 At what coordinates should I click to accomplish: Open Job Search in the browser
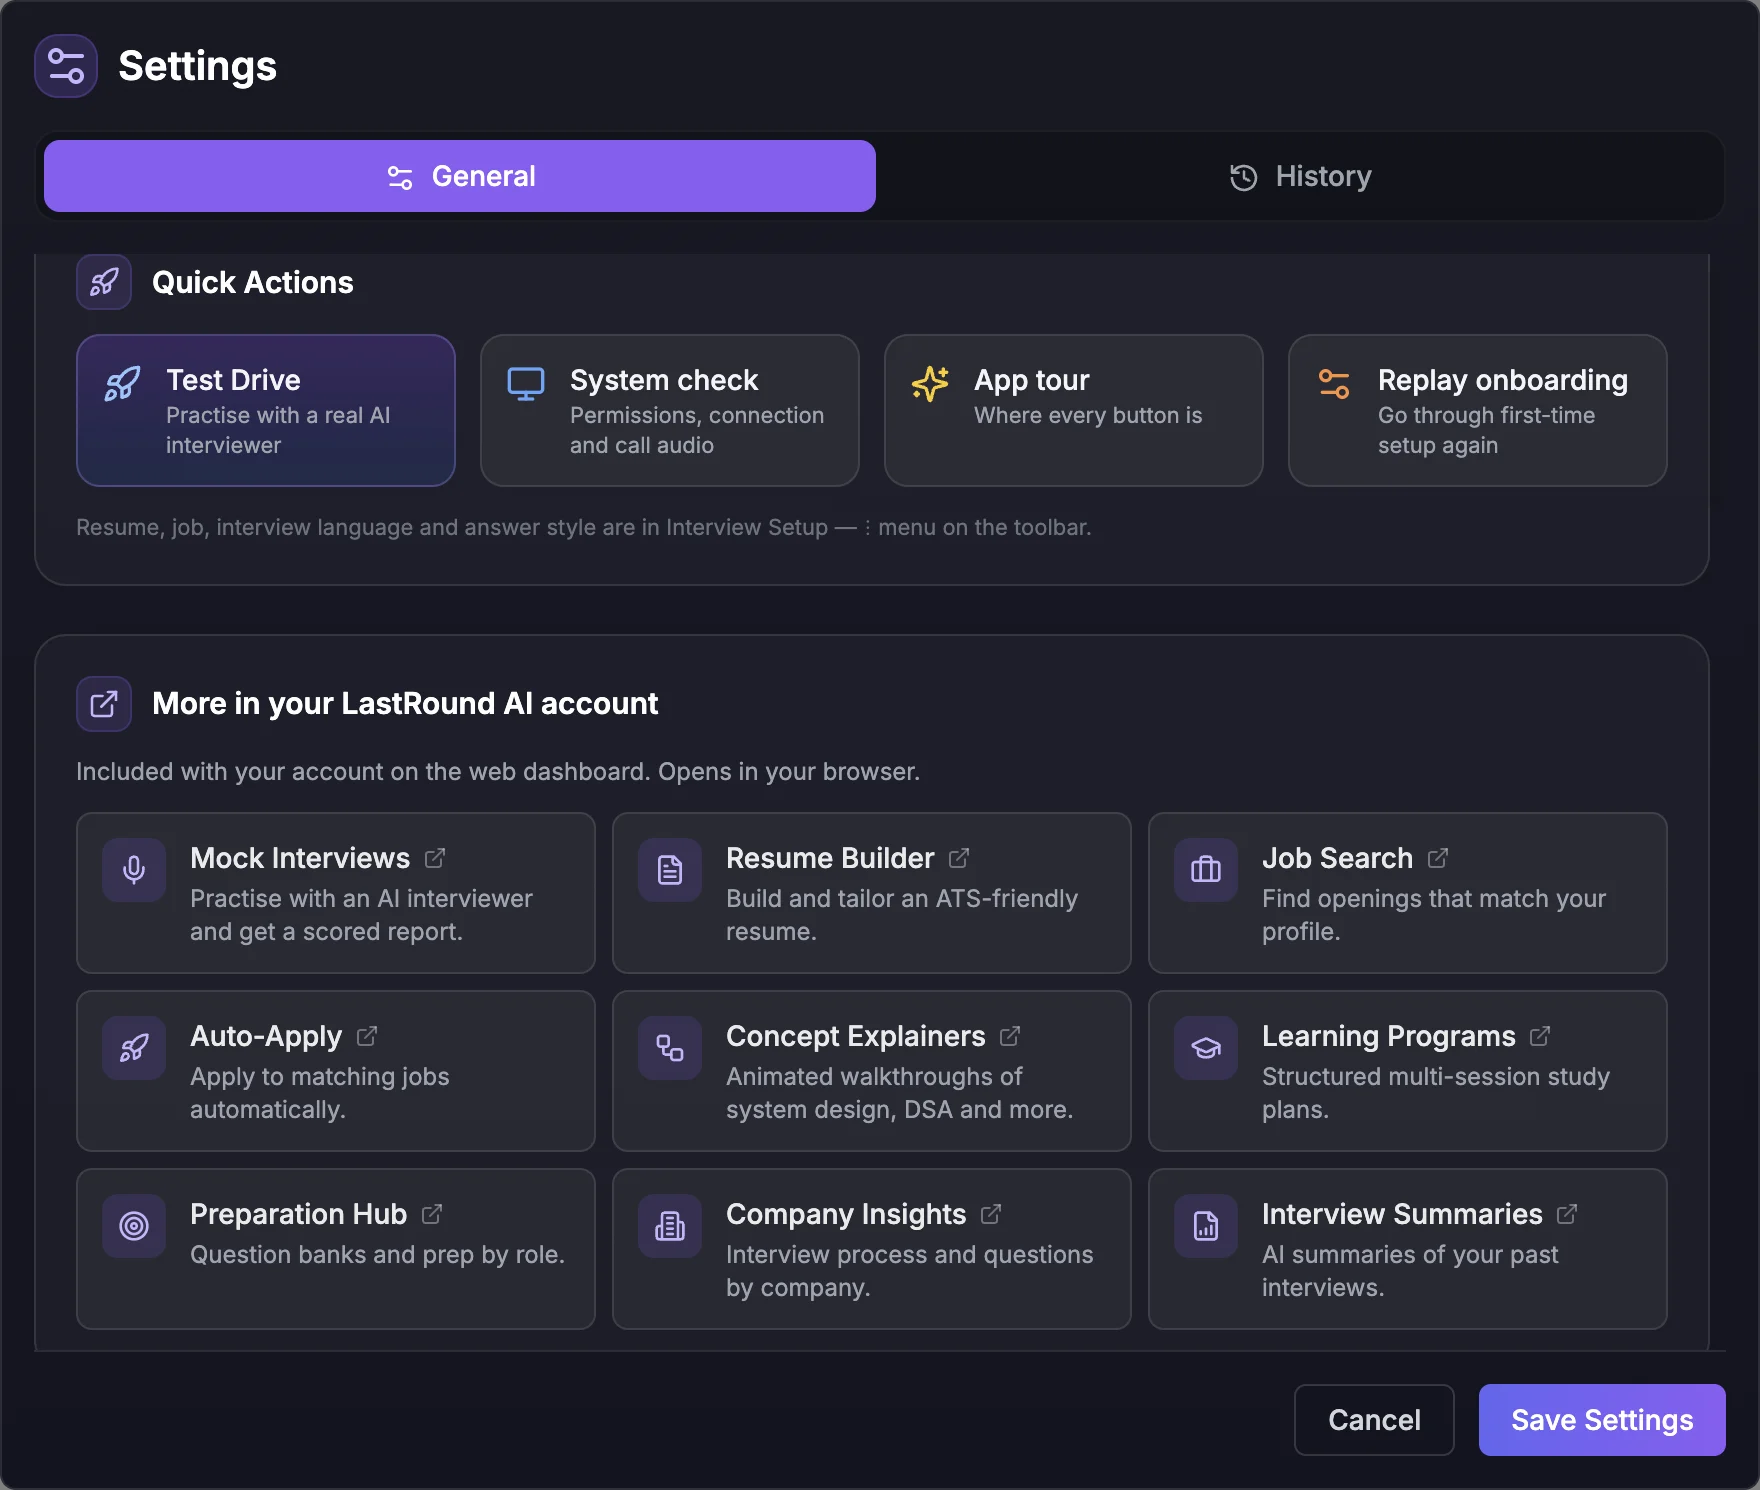coord(1408,893)
